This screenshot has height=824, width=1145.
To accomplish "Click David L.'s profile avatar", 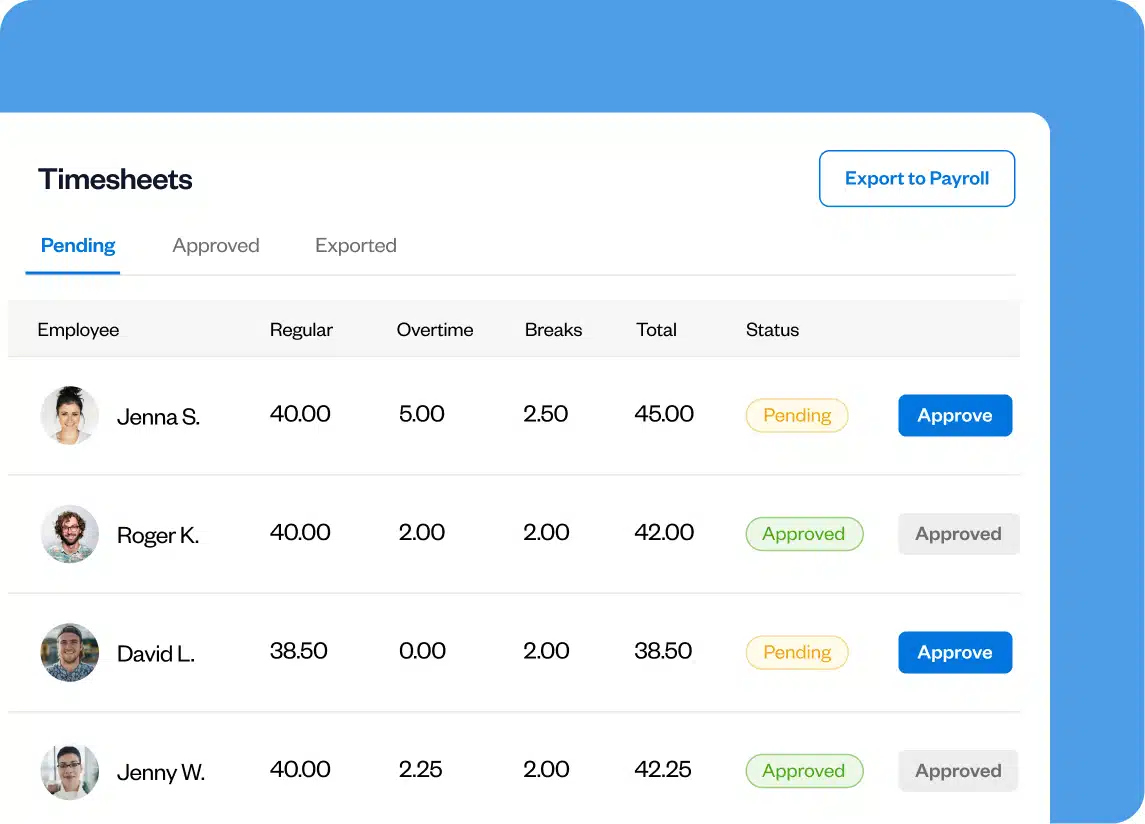I will [x=69, y=652].
